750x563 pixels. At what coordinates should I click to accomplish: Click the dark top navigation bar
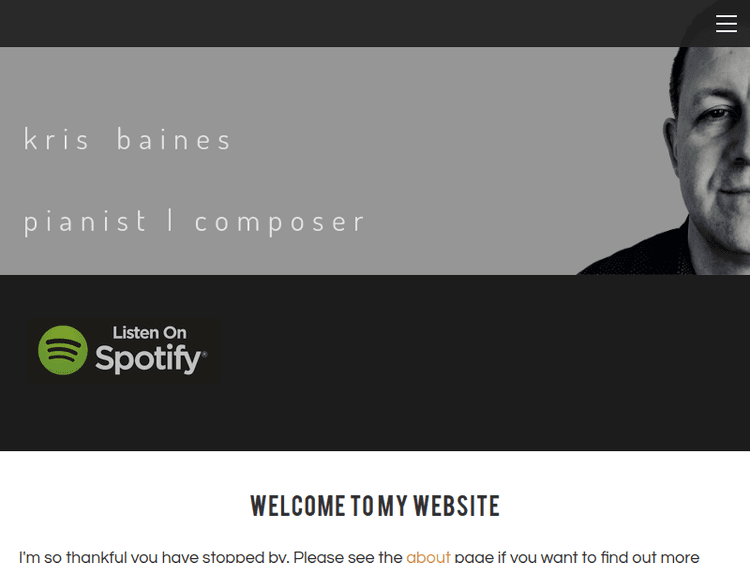point(350,24)
